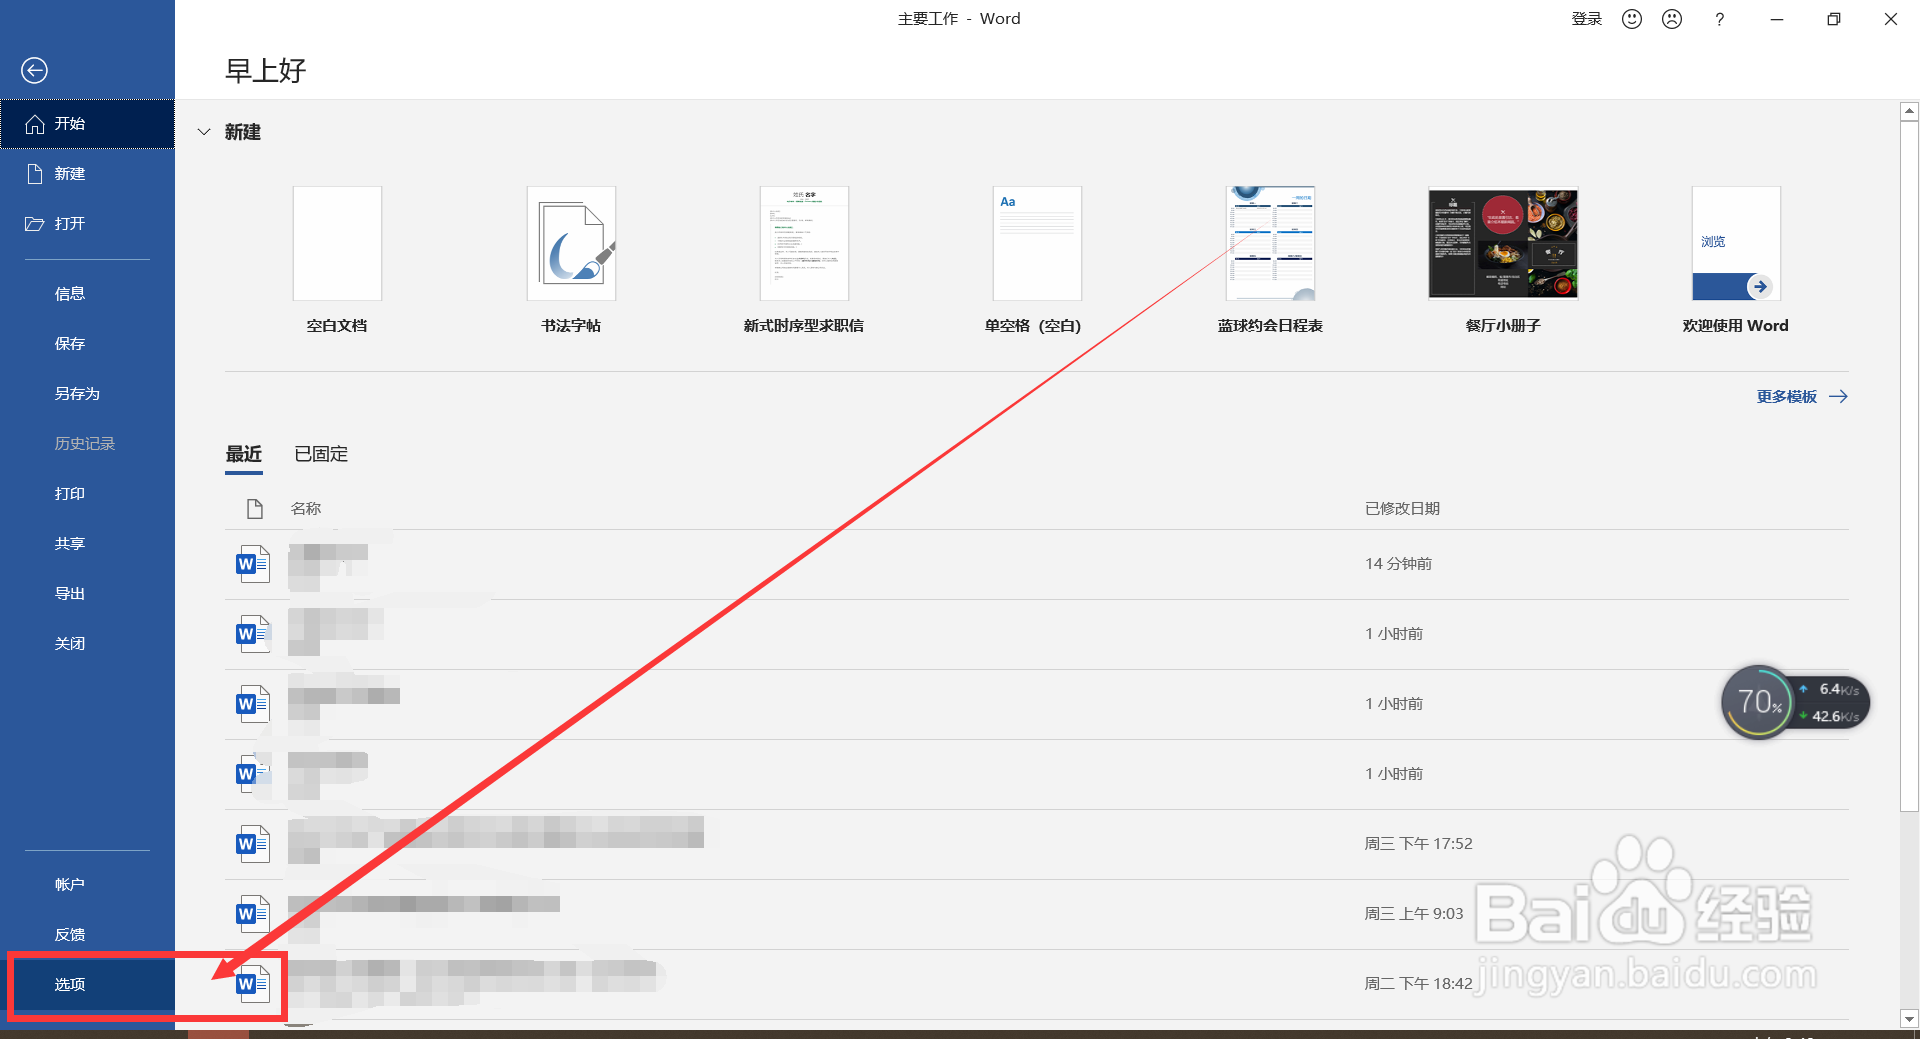Click the file icon in the list header
This screenshot has width=1920, height=1039.
tap(255, 509)
